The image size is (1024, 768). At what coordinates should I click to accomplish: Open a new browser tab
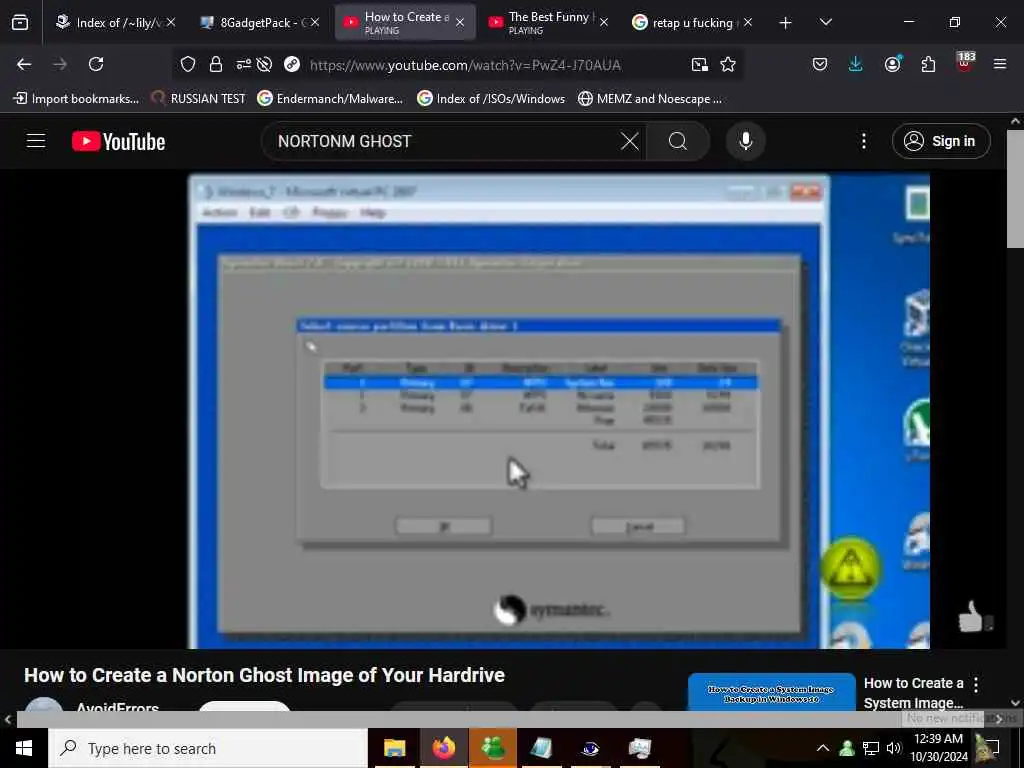click(786, 23)
